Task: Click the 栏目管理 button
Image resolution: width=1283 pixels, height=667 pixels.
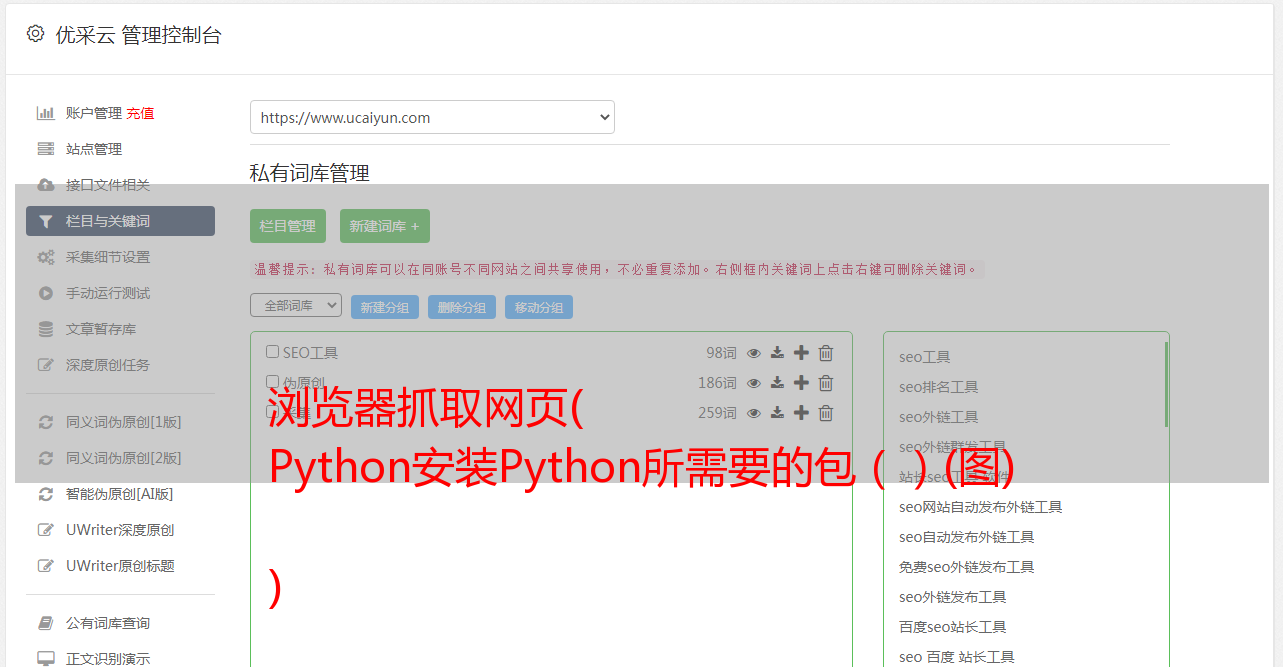Action: pos(288,226)
